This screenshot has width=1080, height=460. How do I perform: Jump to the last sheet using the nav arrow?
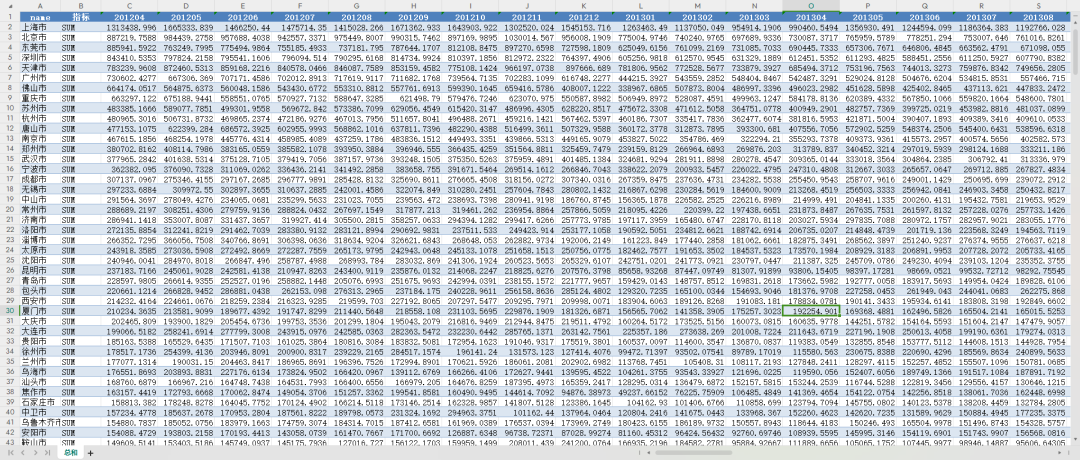coord(47,453)
